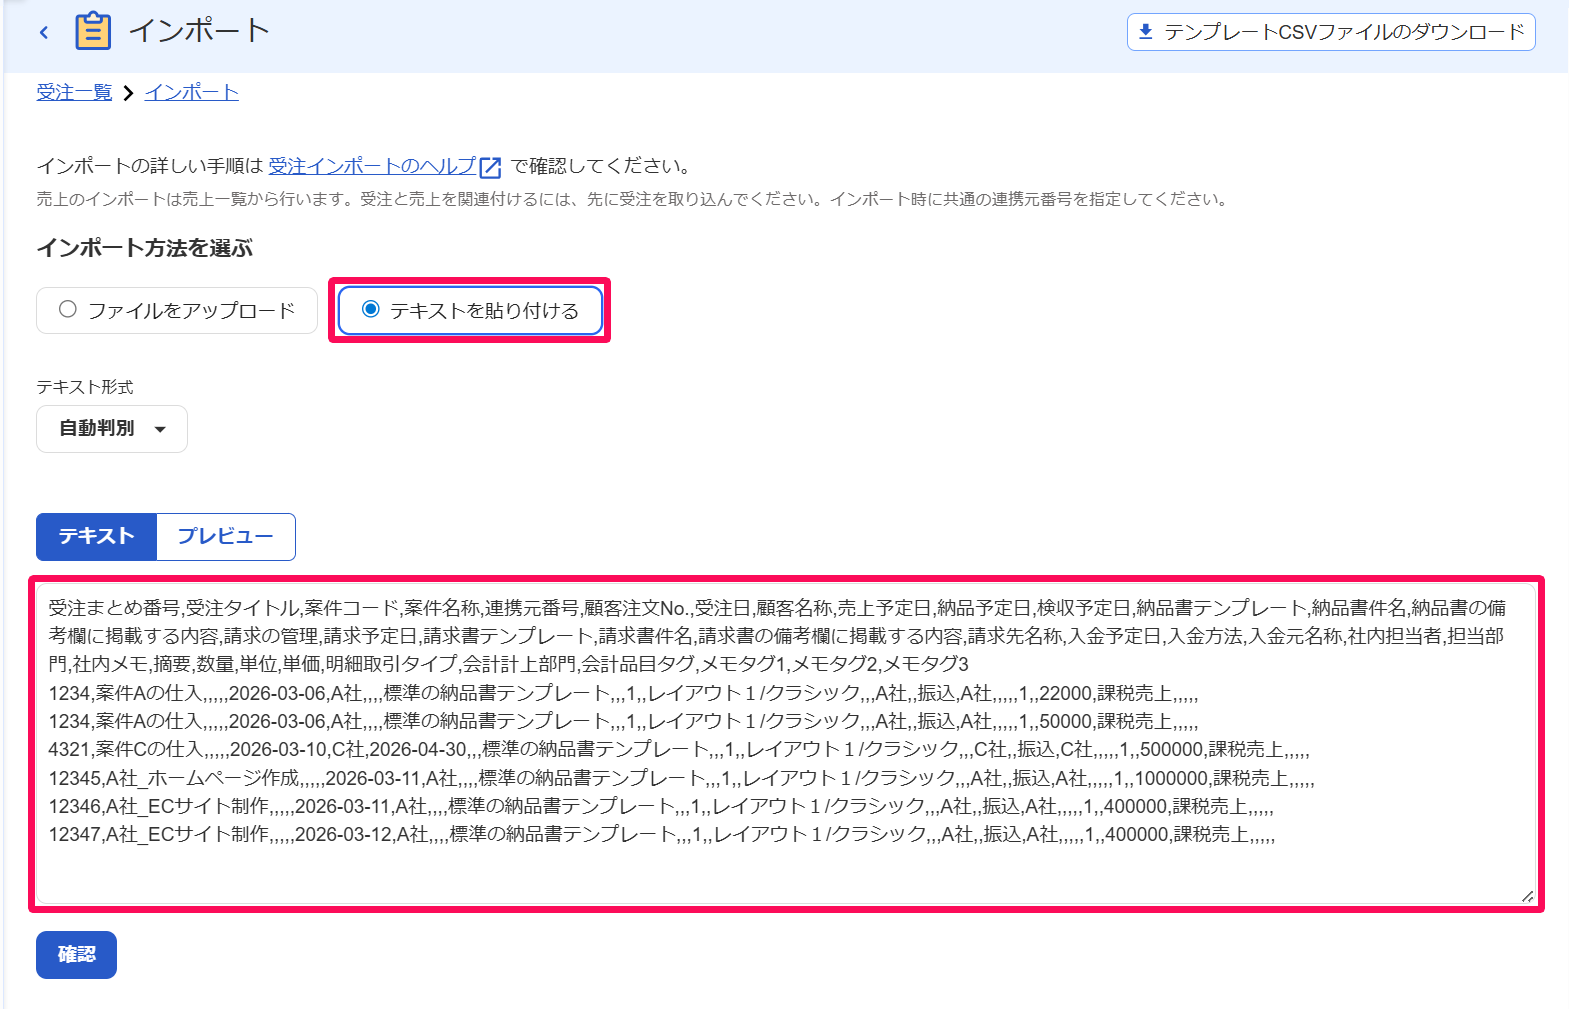Click the back arrow beside the title
The height and width of the screenshot is (1009, 1569).
coord(44,32)
